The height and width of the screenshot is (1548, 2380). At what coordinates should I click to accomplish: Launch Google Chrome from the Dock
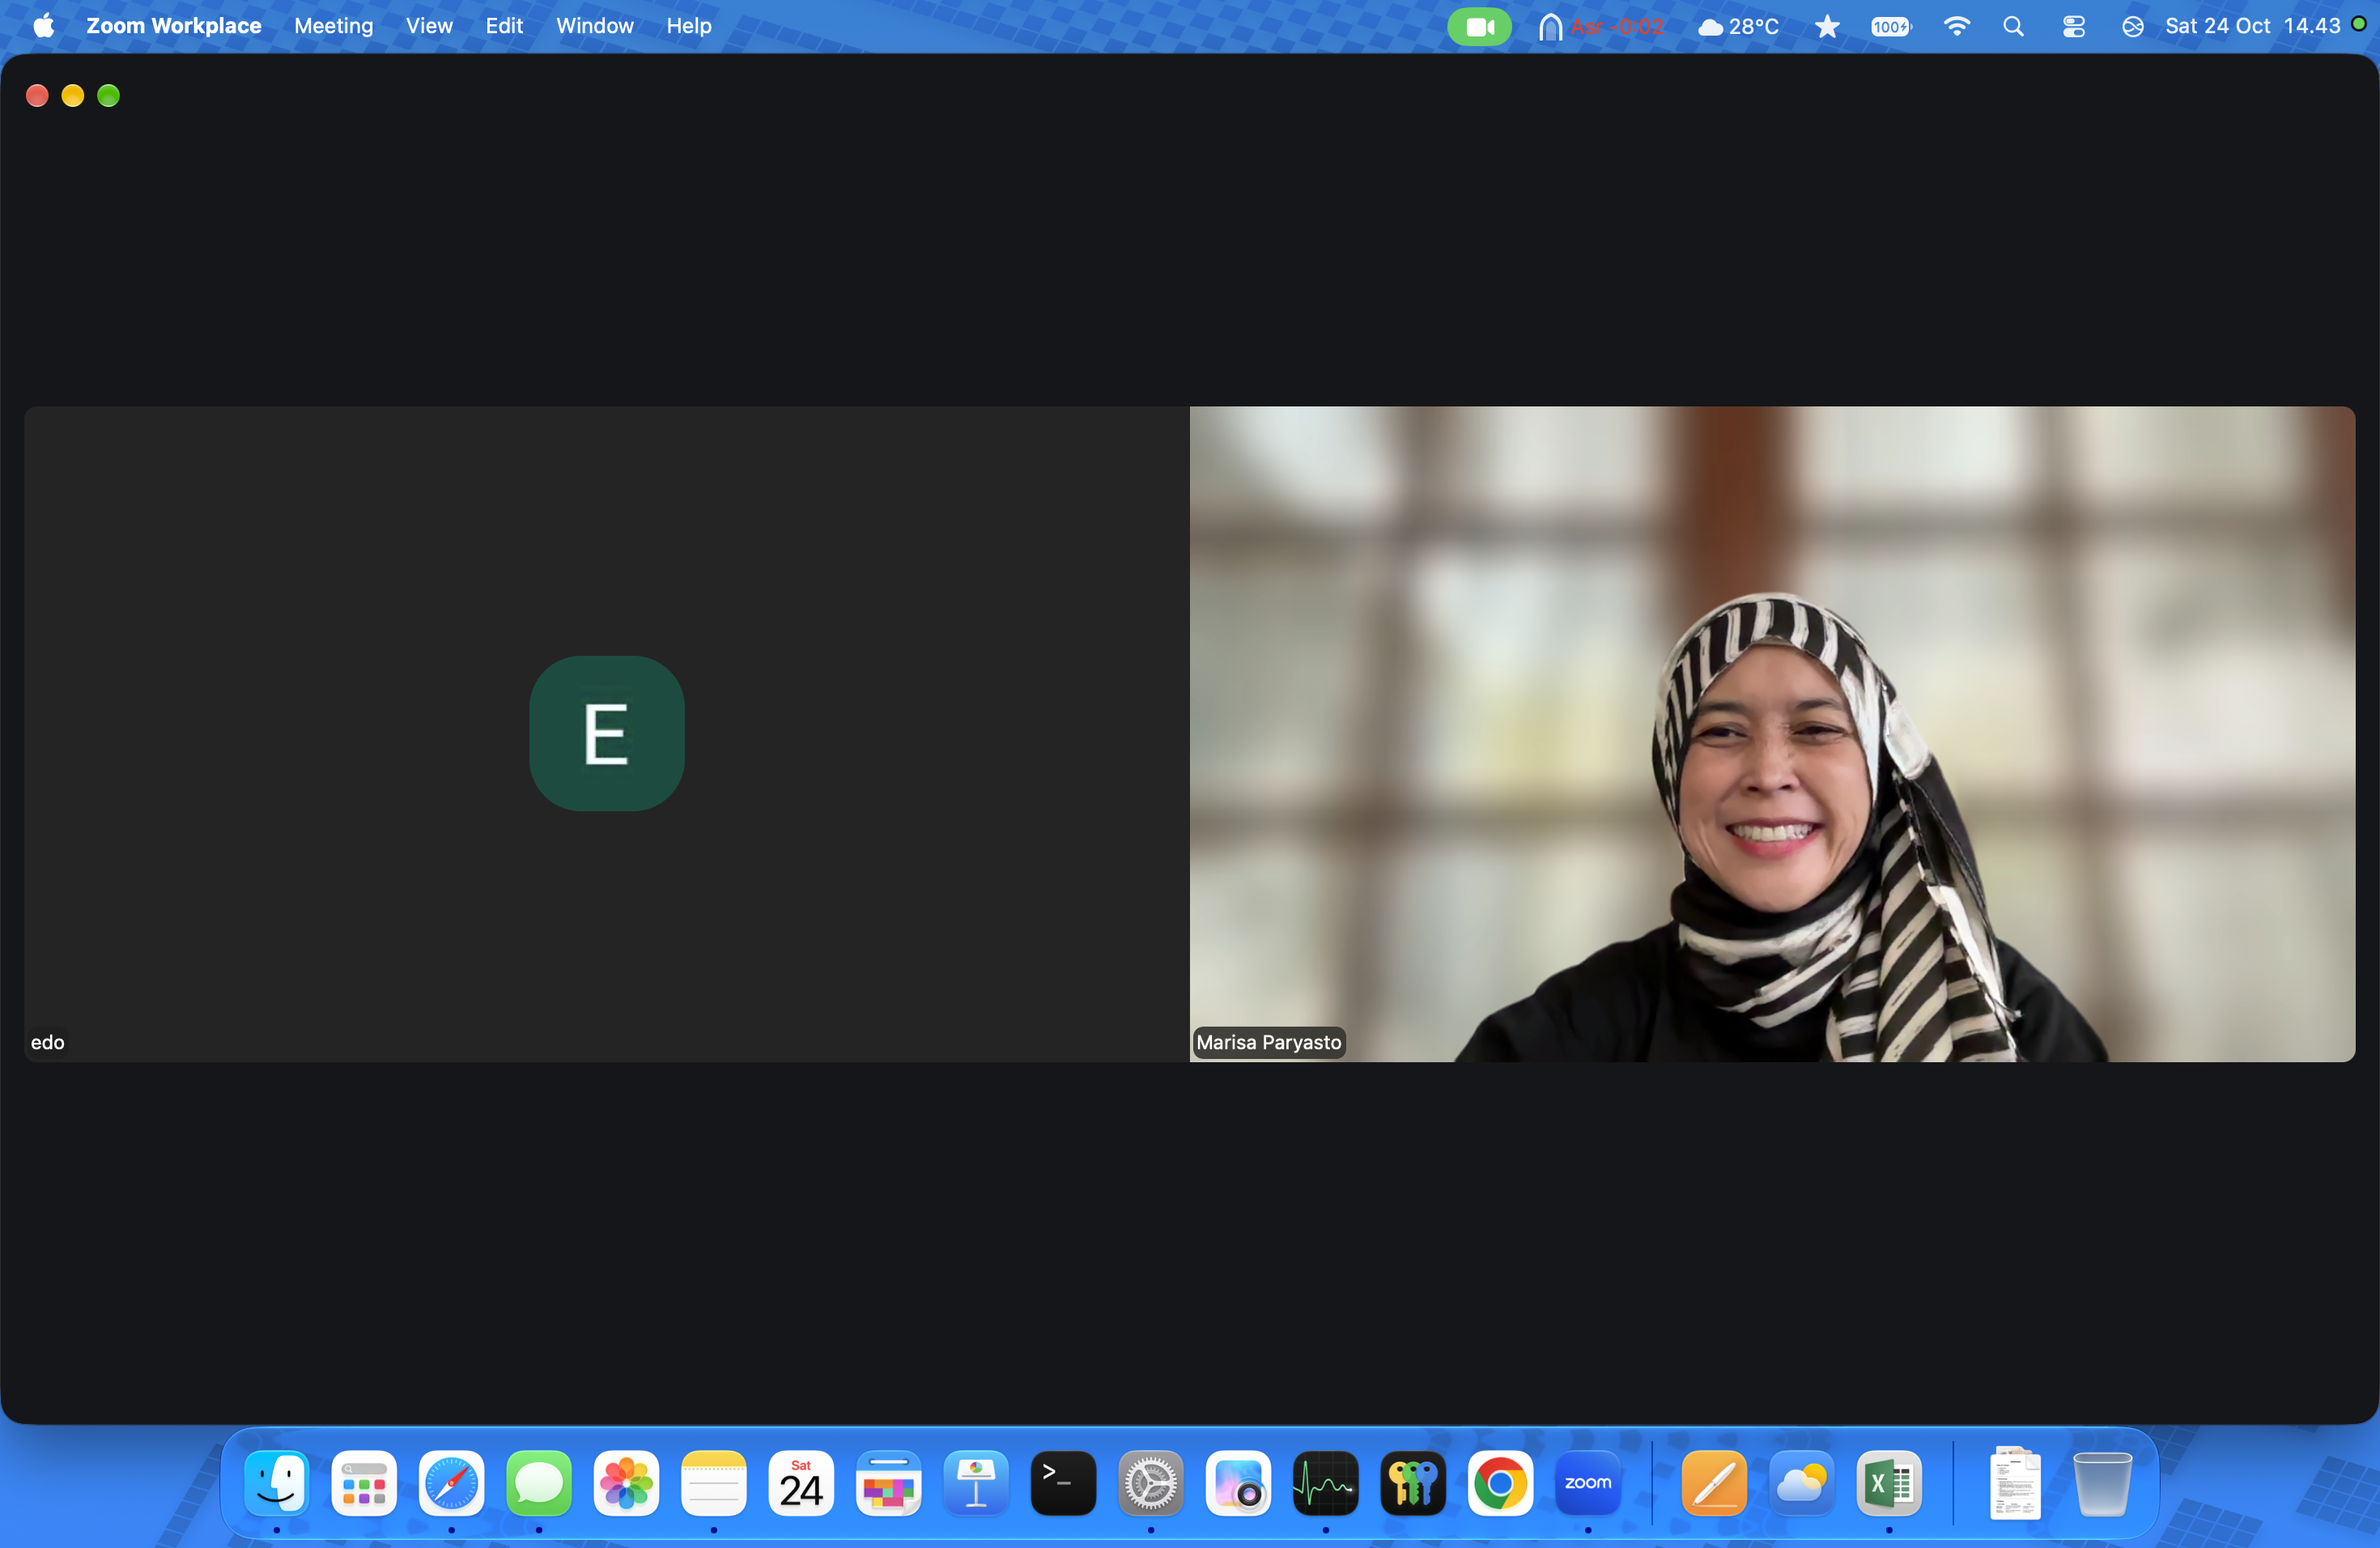pyautogui.click(x=1500, y=1482)
